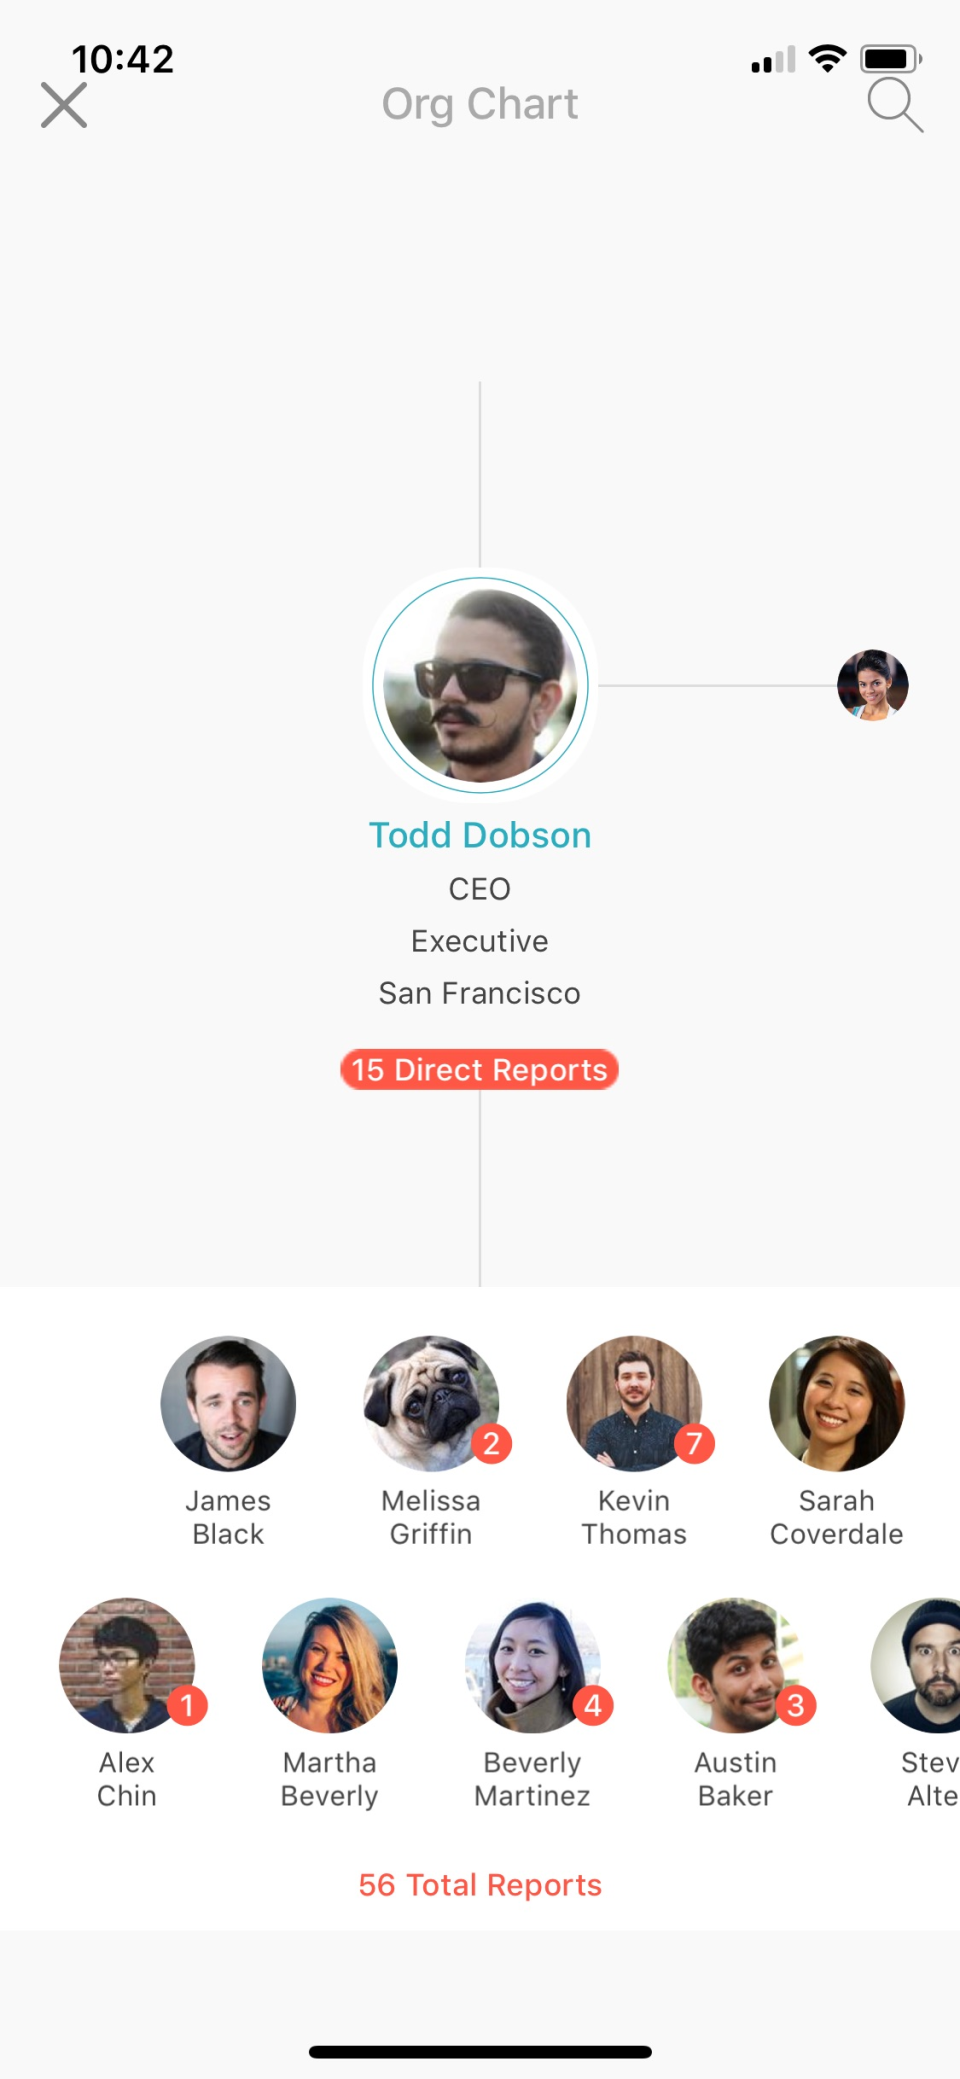The image size is (960, 2079).
Task: Select the Todd Dobson name label
Action: pos(480,834)
